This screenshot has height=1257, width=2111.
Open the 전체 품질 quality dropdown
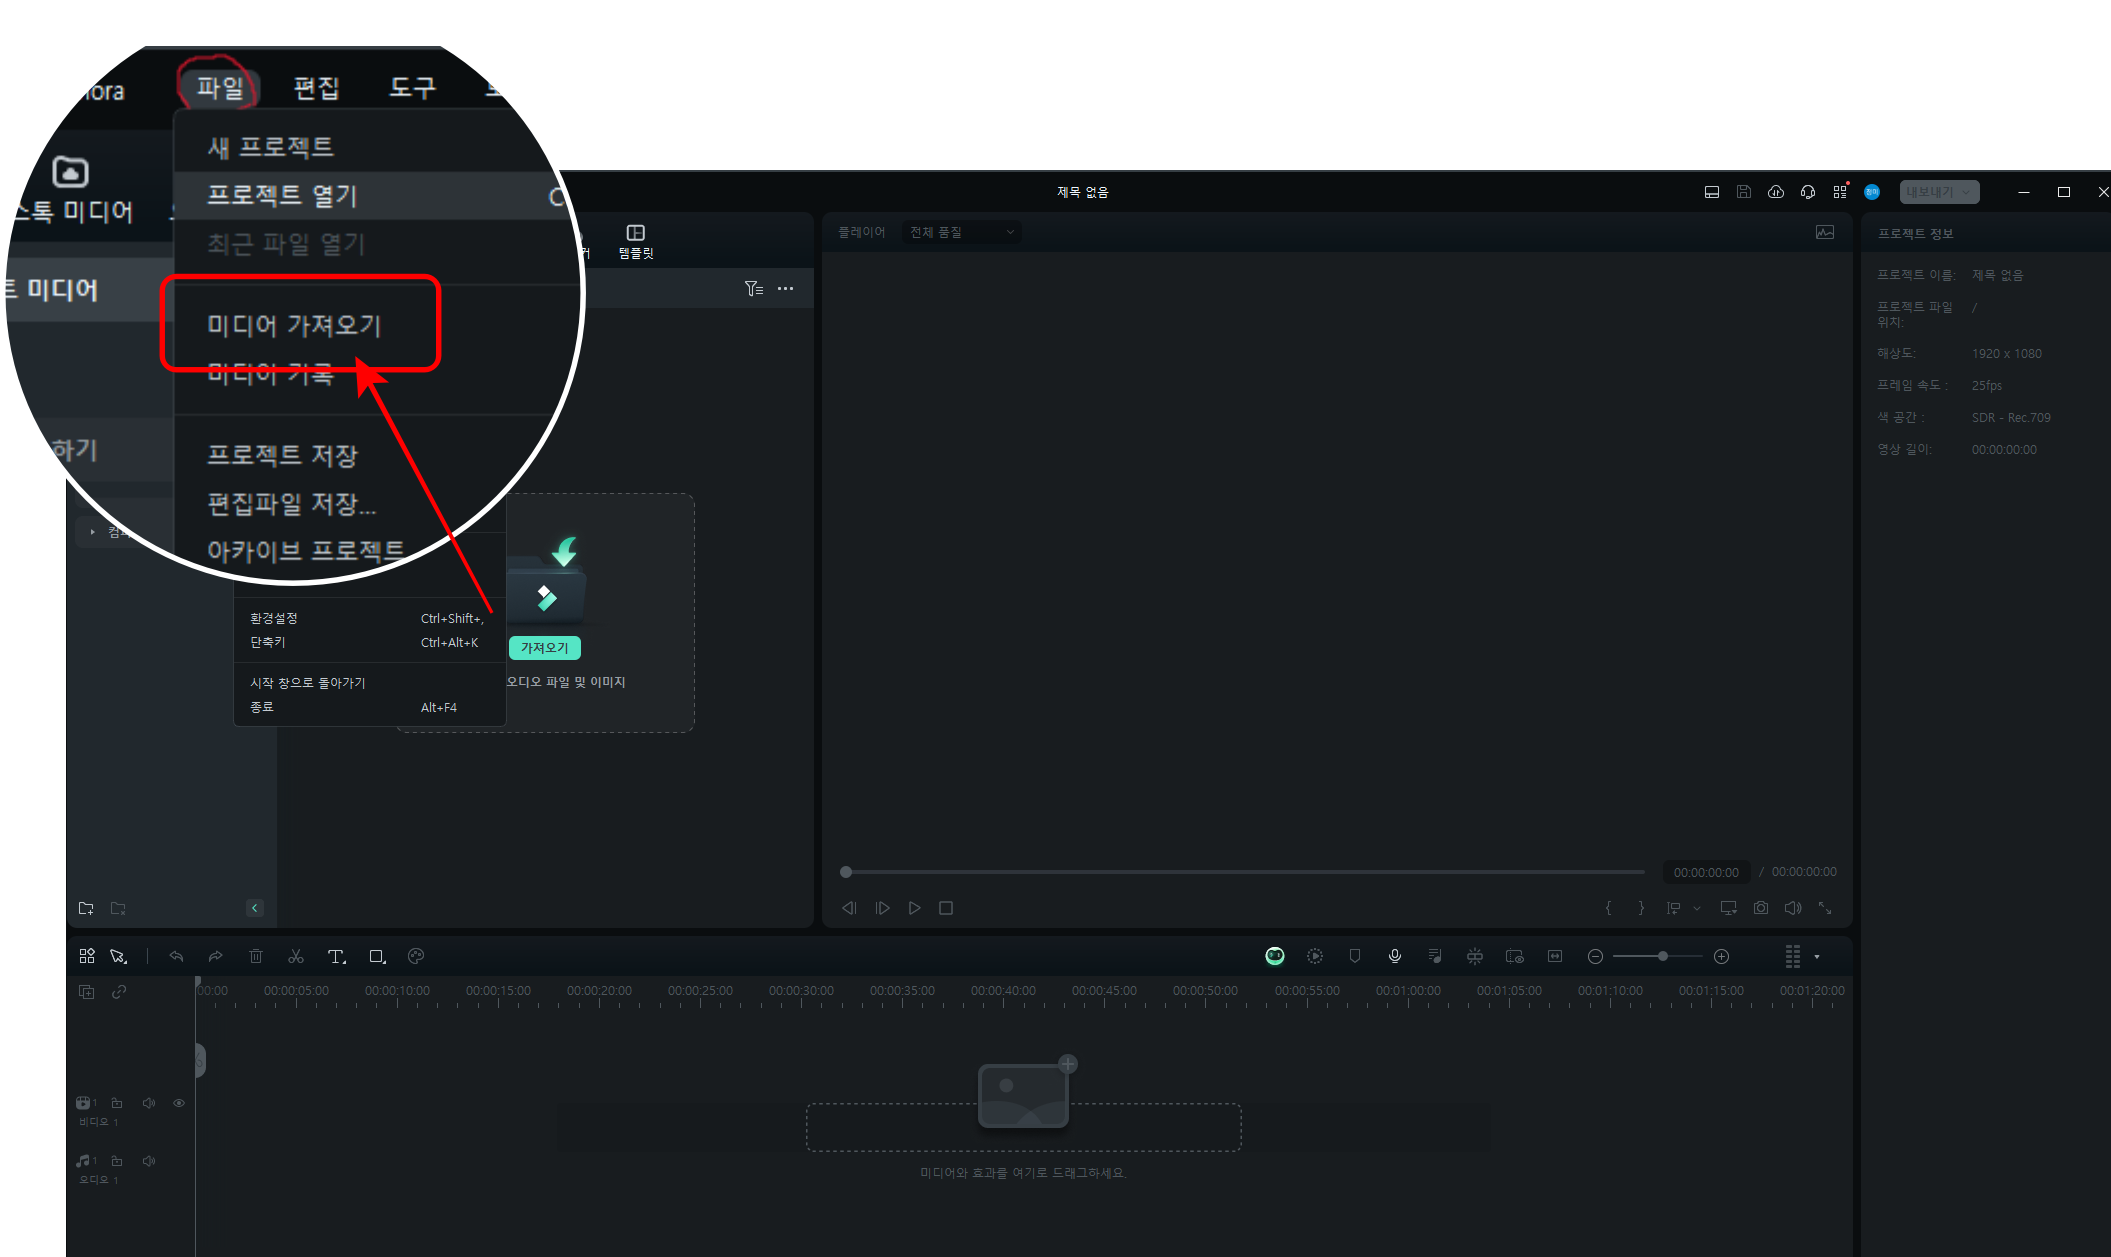pyautogui.click(x=961, y=232)
